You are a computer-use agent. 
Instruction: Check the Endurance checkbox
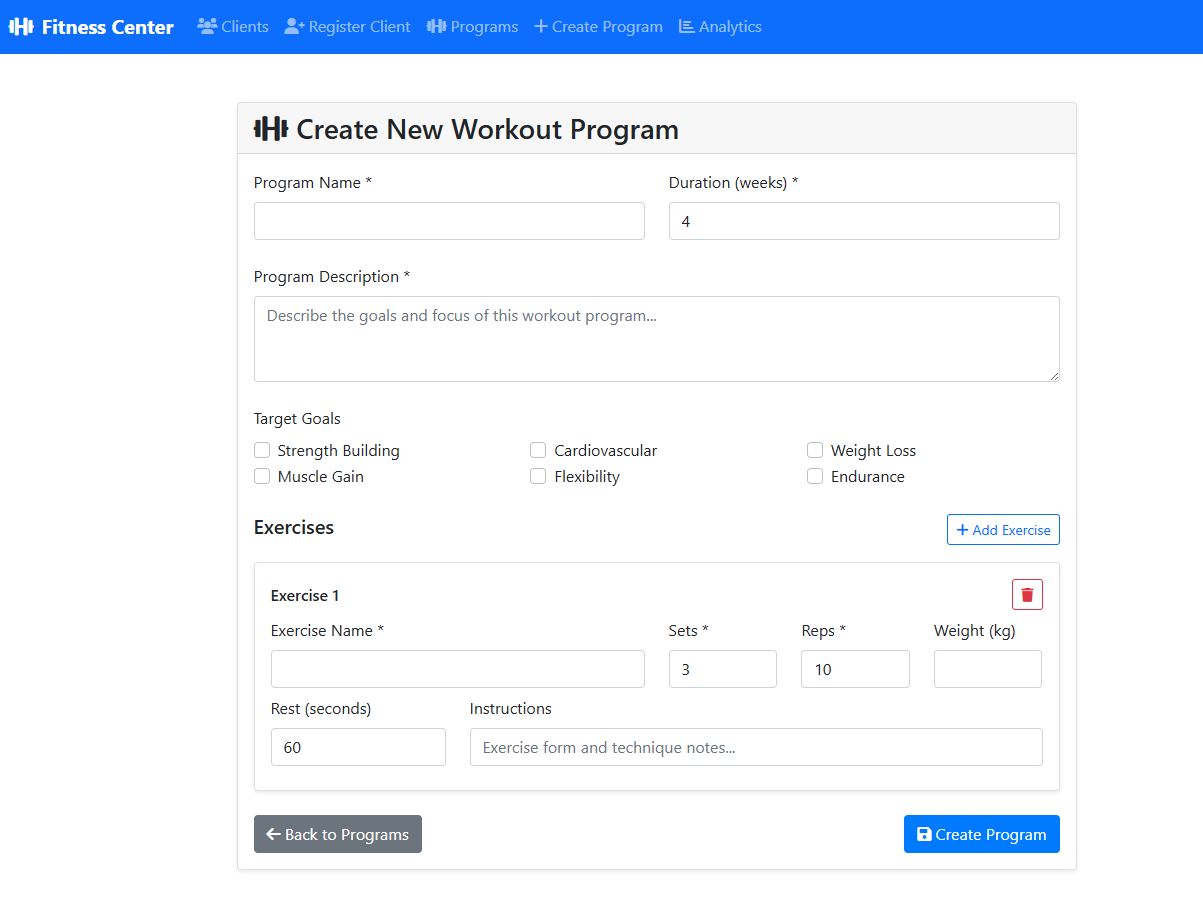(x=815, y=477)
